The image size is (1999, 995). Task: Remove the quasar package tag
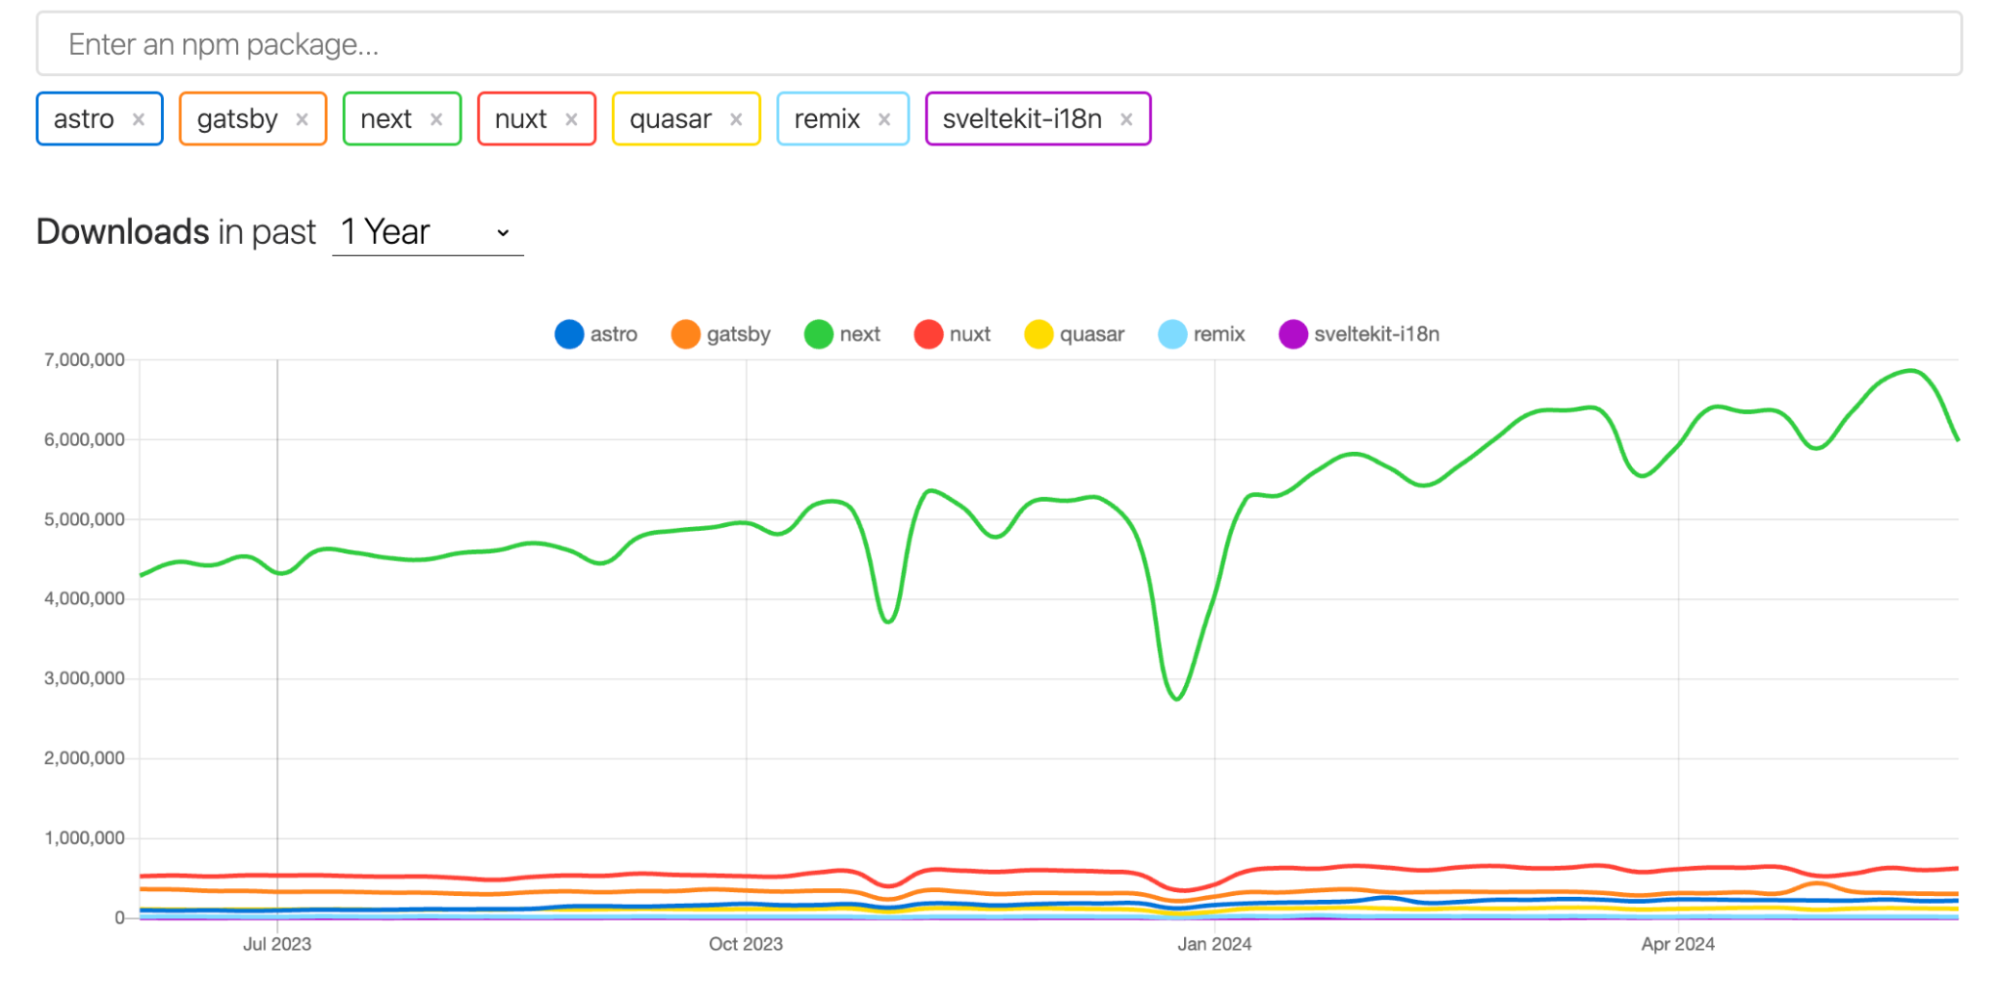(x=736, y=119)
